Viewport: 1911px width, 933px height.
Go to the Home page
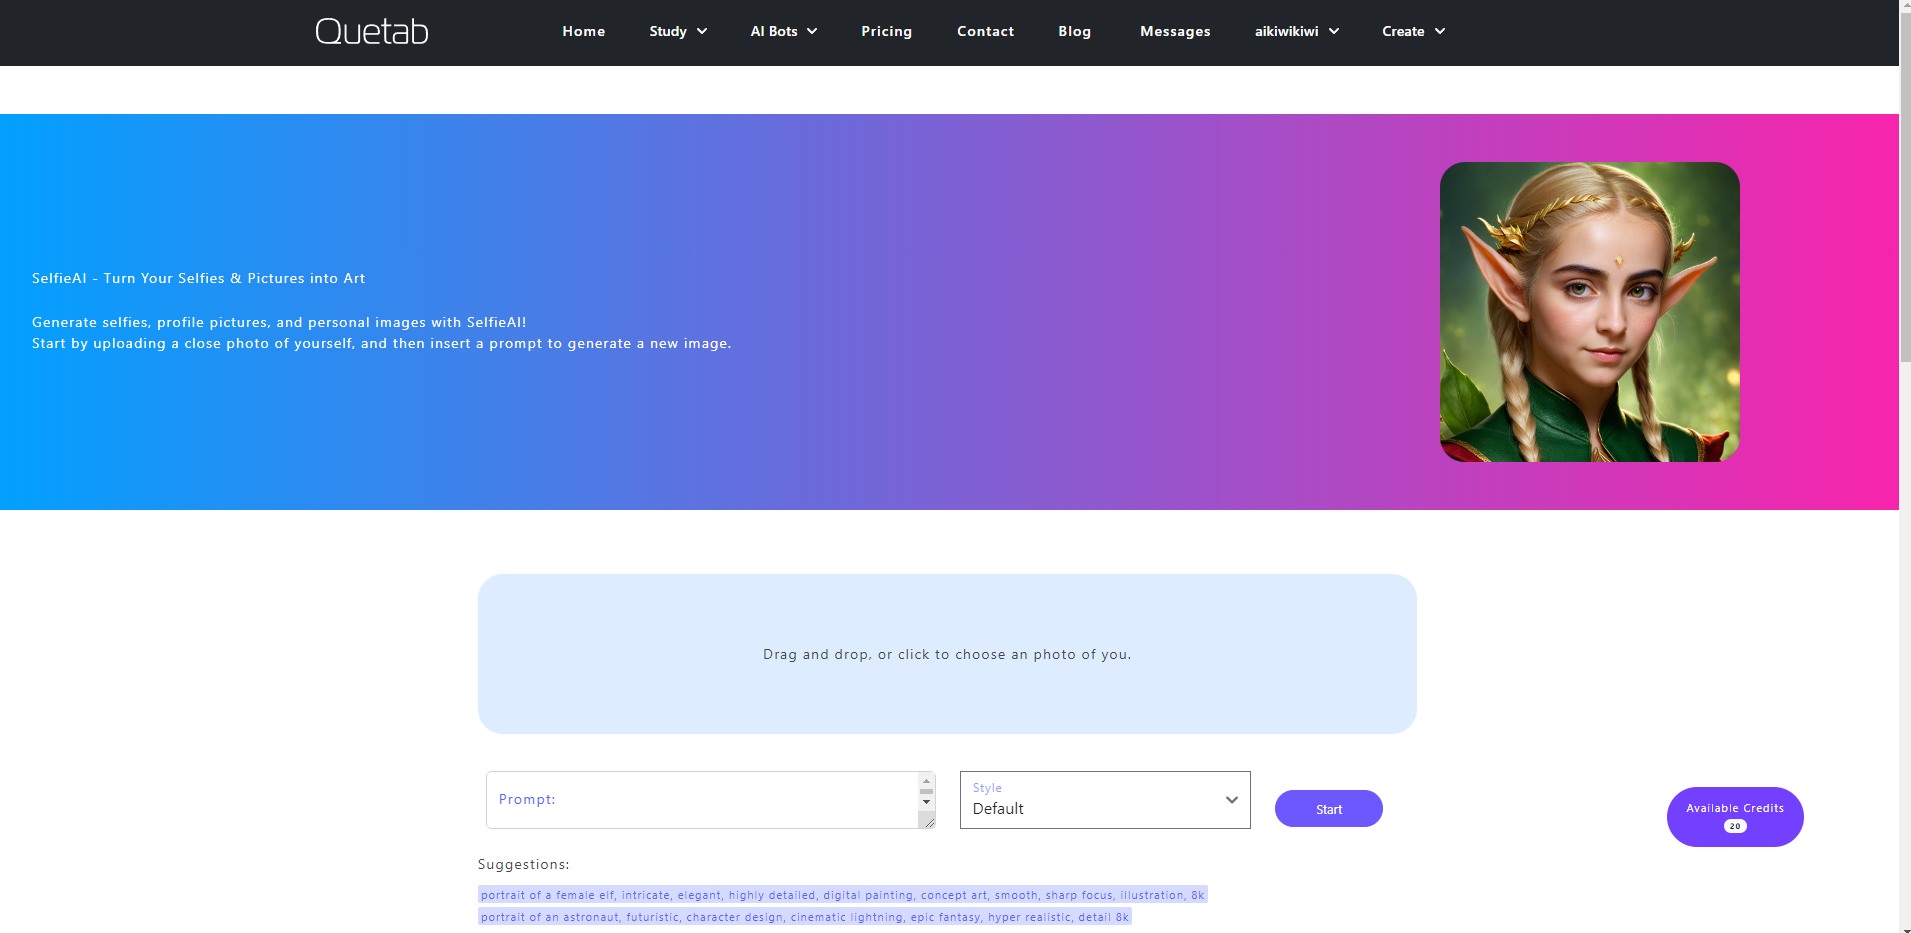point(584,31)
